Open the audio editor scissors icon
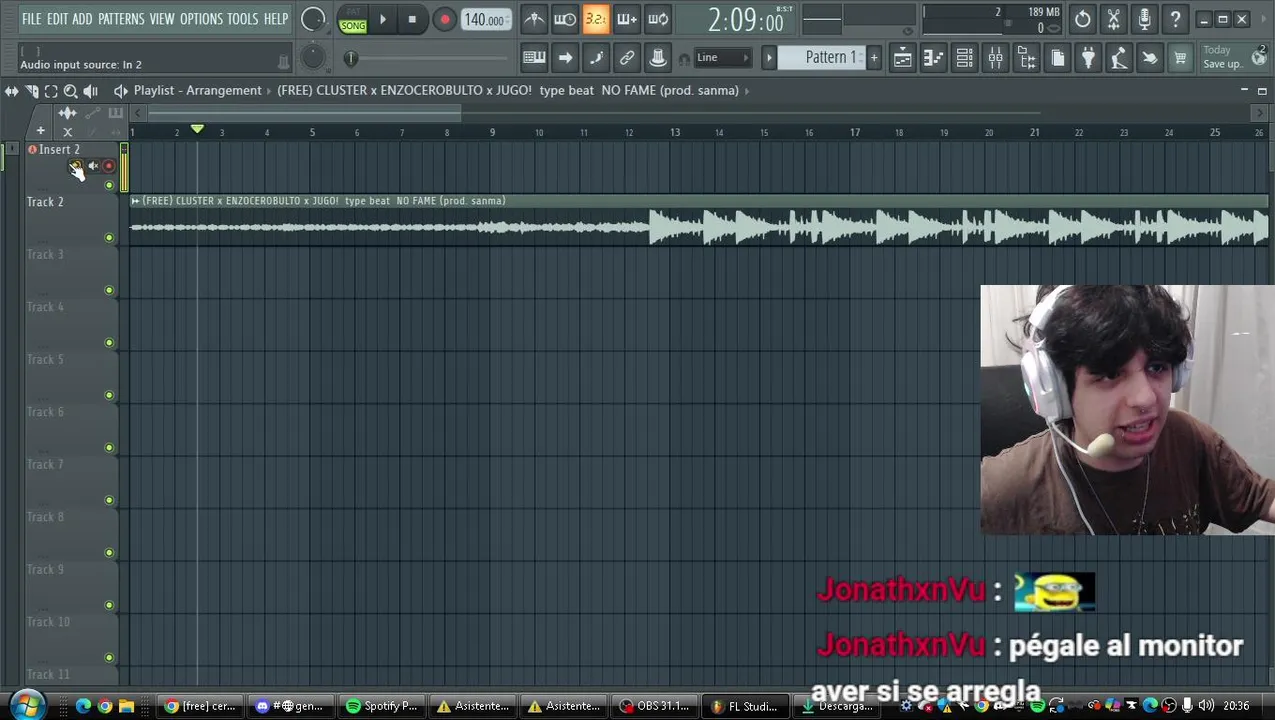 [1114, 19]
